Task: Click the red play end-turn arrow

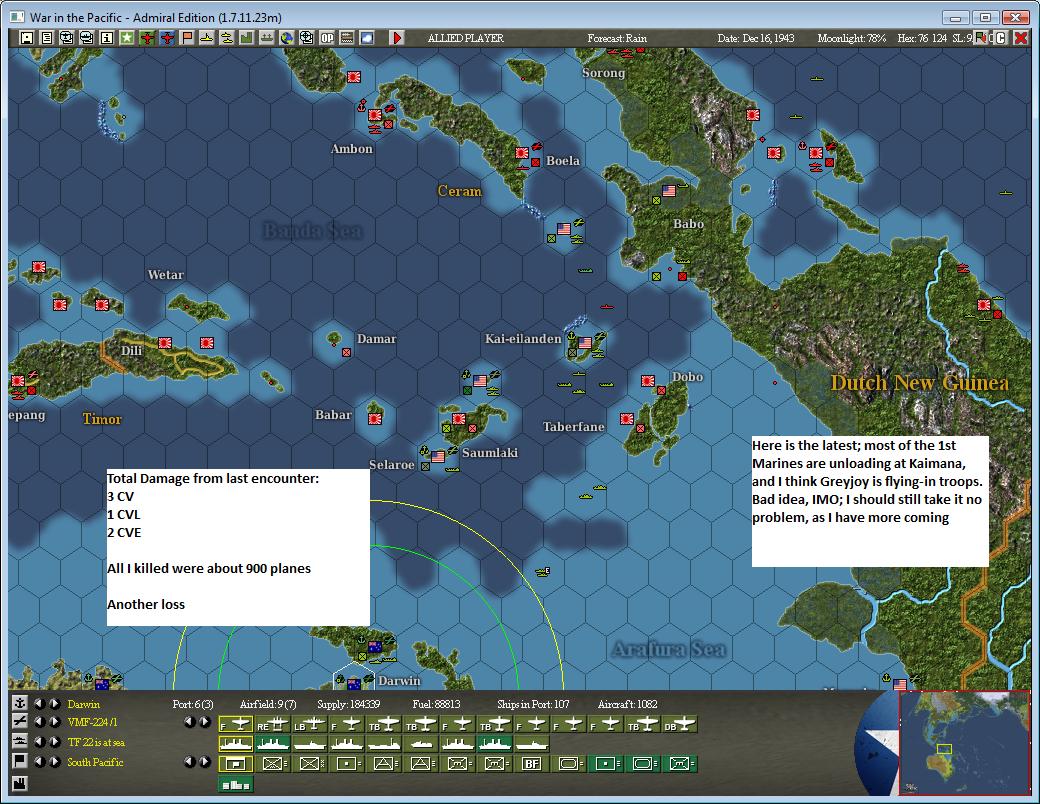Action: coord(396,38)
